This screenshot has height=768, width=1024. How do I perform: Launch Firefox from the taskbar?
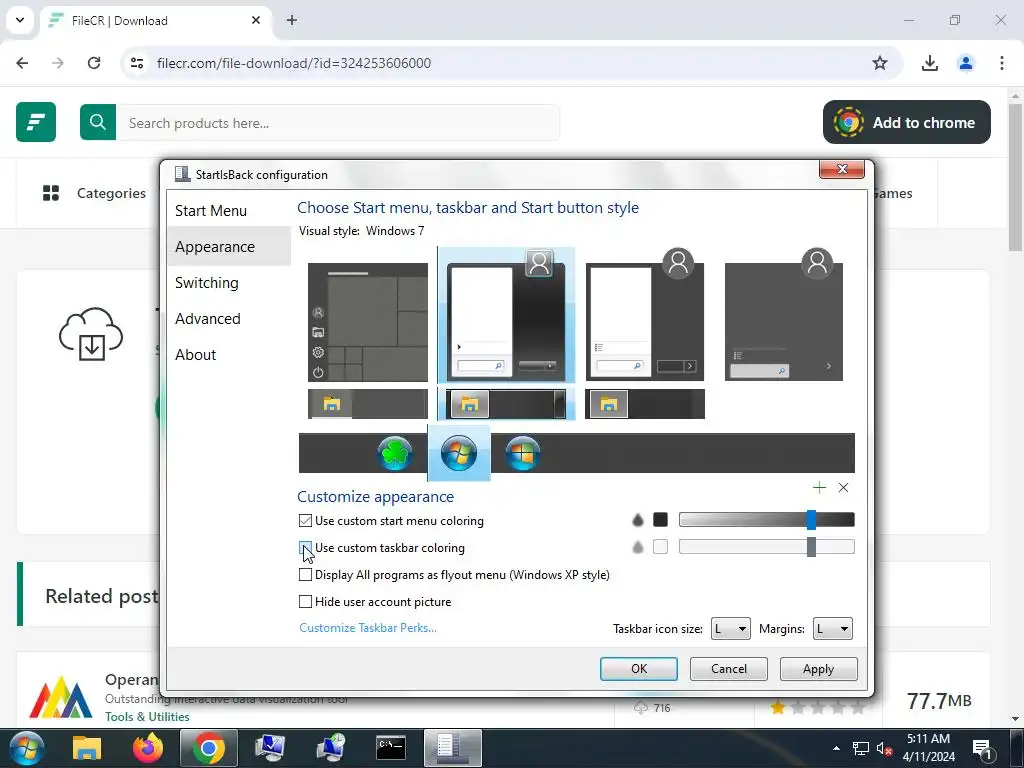(148, 748)
